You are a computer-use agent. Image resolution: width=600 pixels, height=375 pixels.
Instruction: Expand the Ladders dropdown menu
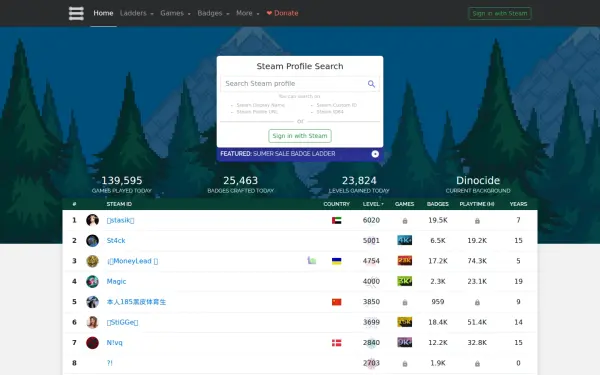[137, 13]
